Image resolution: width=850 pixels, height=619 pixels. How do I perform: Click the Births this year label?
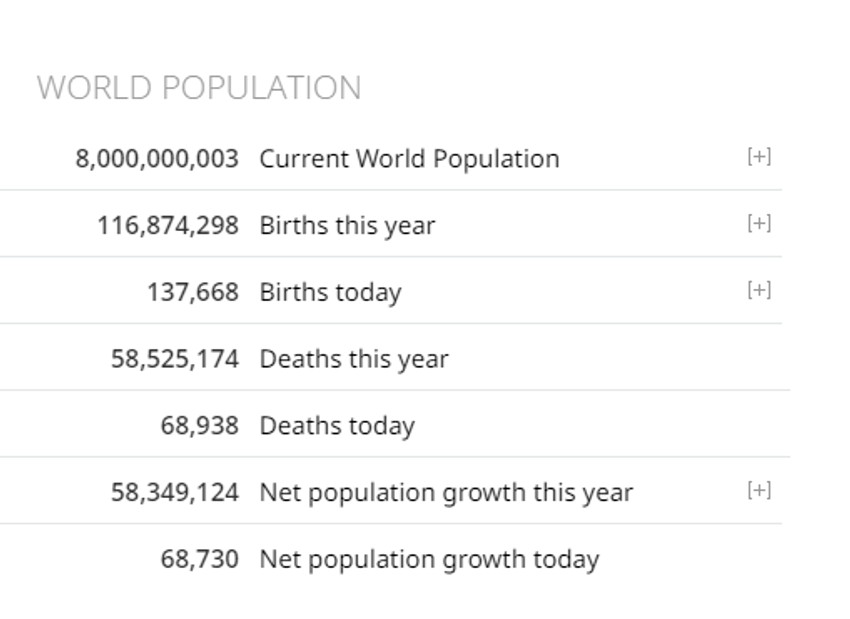[x=347, y=226]
